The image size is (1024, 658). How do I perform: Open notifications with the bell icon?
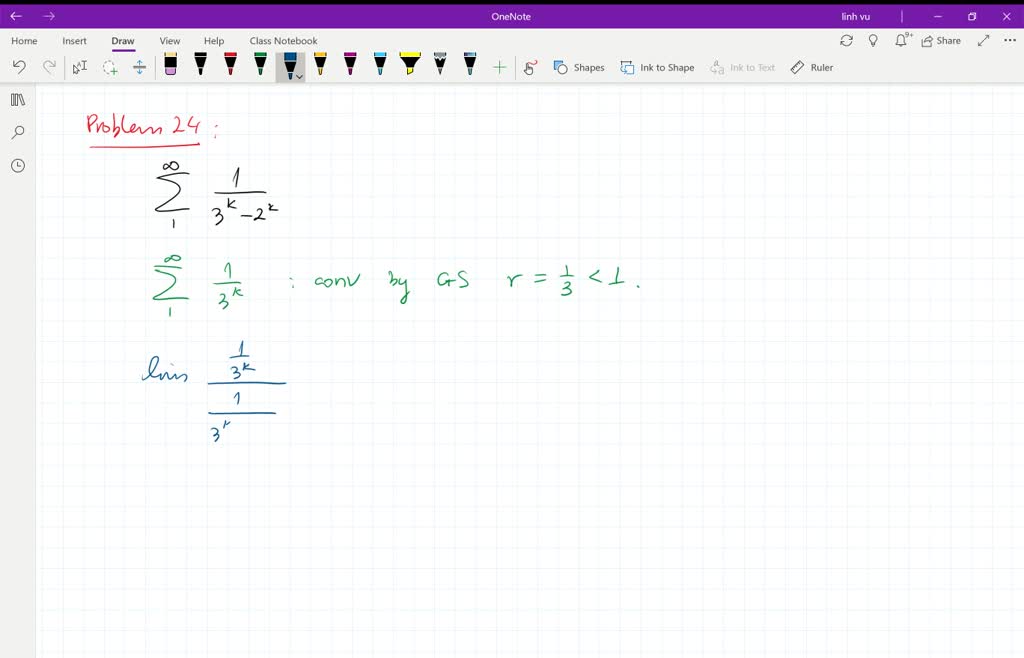(x=901, y=40)
